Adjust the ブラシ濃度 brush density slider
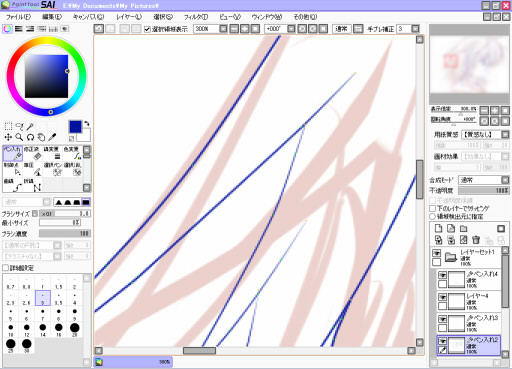 (x=65, y=233)
